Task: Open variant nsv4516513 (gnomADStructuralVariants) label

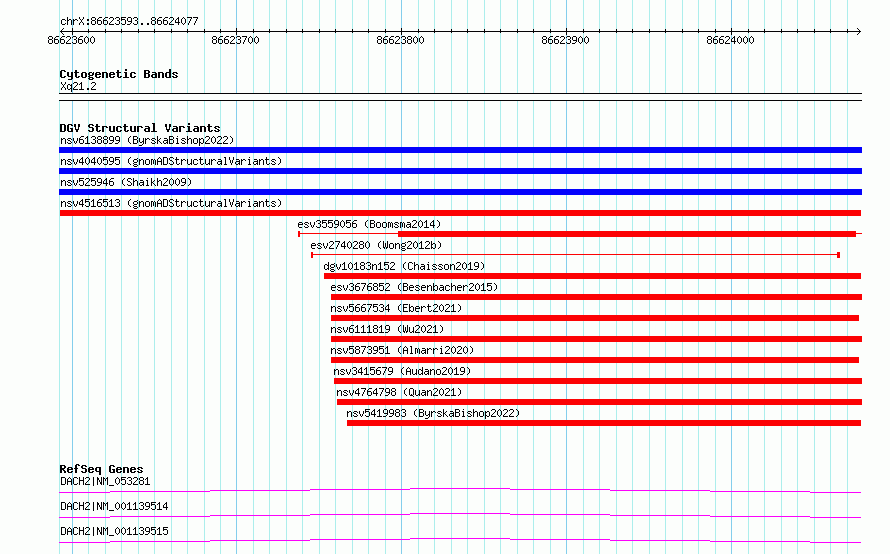Action: point(171,203)
